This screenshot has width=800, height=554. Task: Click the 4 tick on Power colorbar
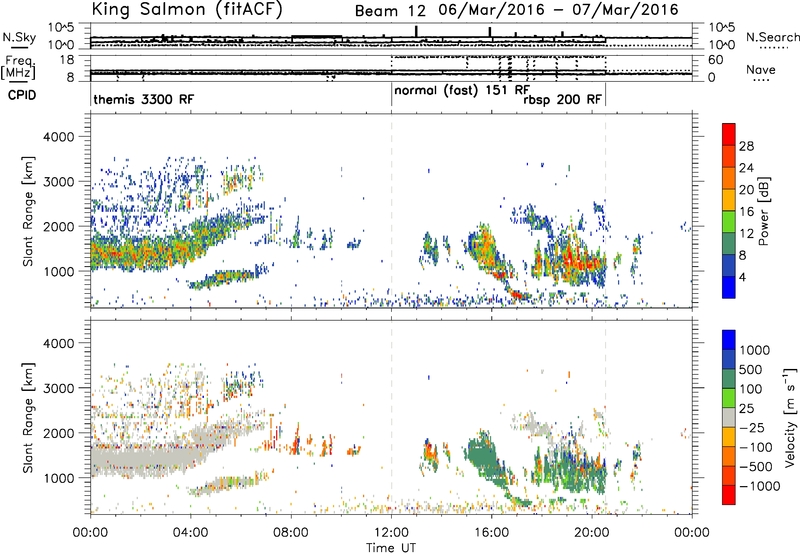click(742, 277)
